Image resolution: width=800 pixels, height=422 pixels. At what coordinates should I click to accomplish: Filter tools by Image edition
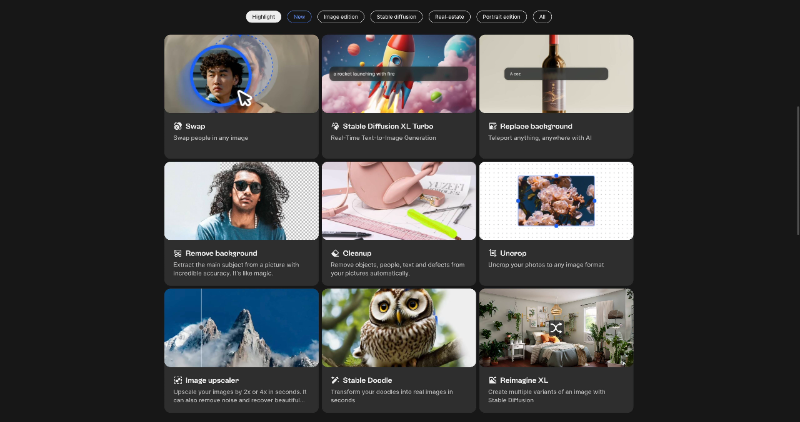[x=341, y=17]
